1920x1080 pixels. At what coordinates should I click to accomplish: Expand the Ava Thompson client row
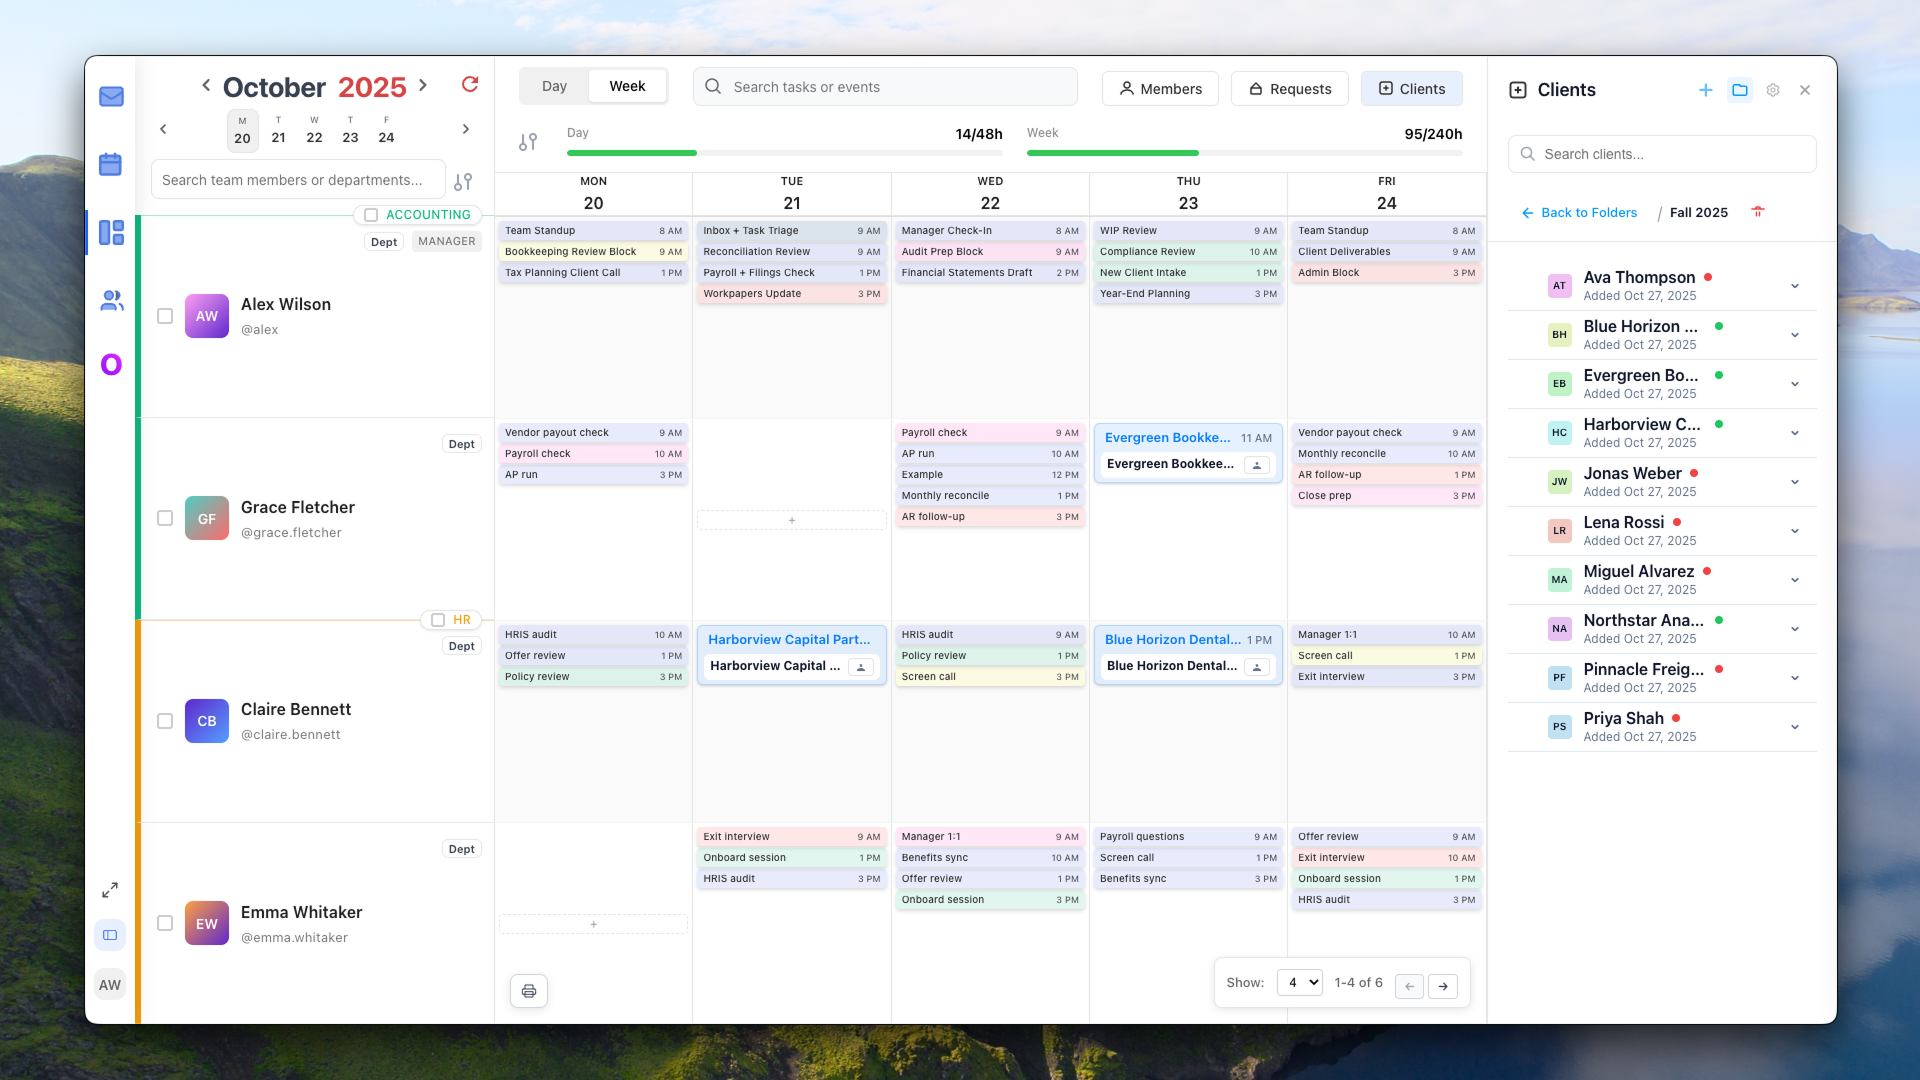(x=1796, y=285)
